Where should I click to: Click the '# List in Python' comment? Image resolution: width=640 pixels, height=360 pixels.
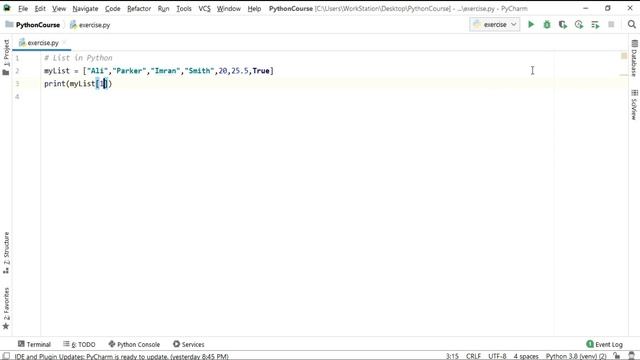[78, 58]
